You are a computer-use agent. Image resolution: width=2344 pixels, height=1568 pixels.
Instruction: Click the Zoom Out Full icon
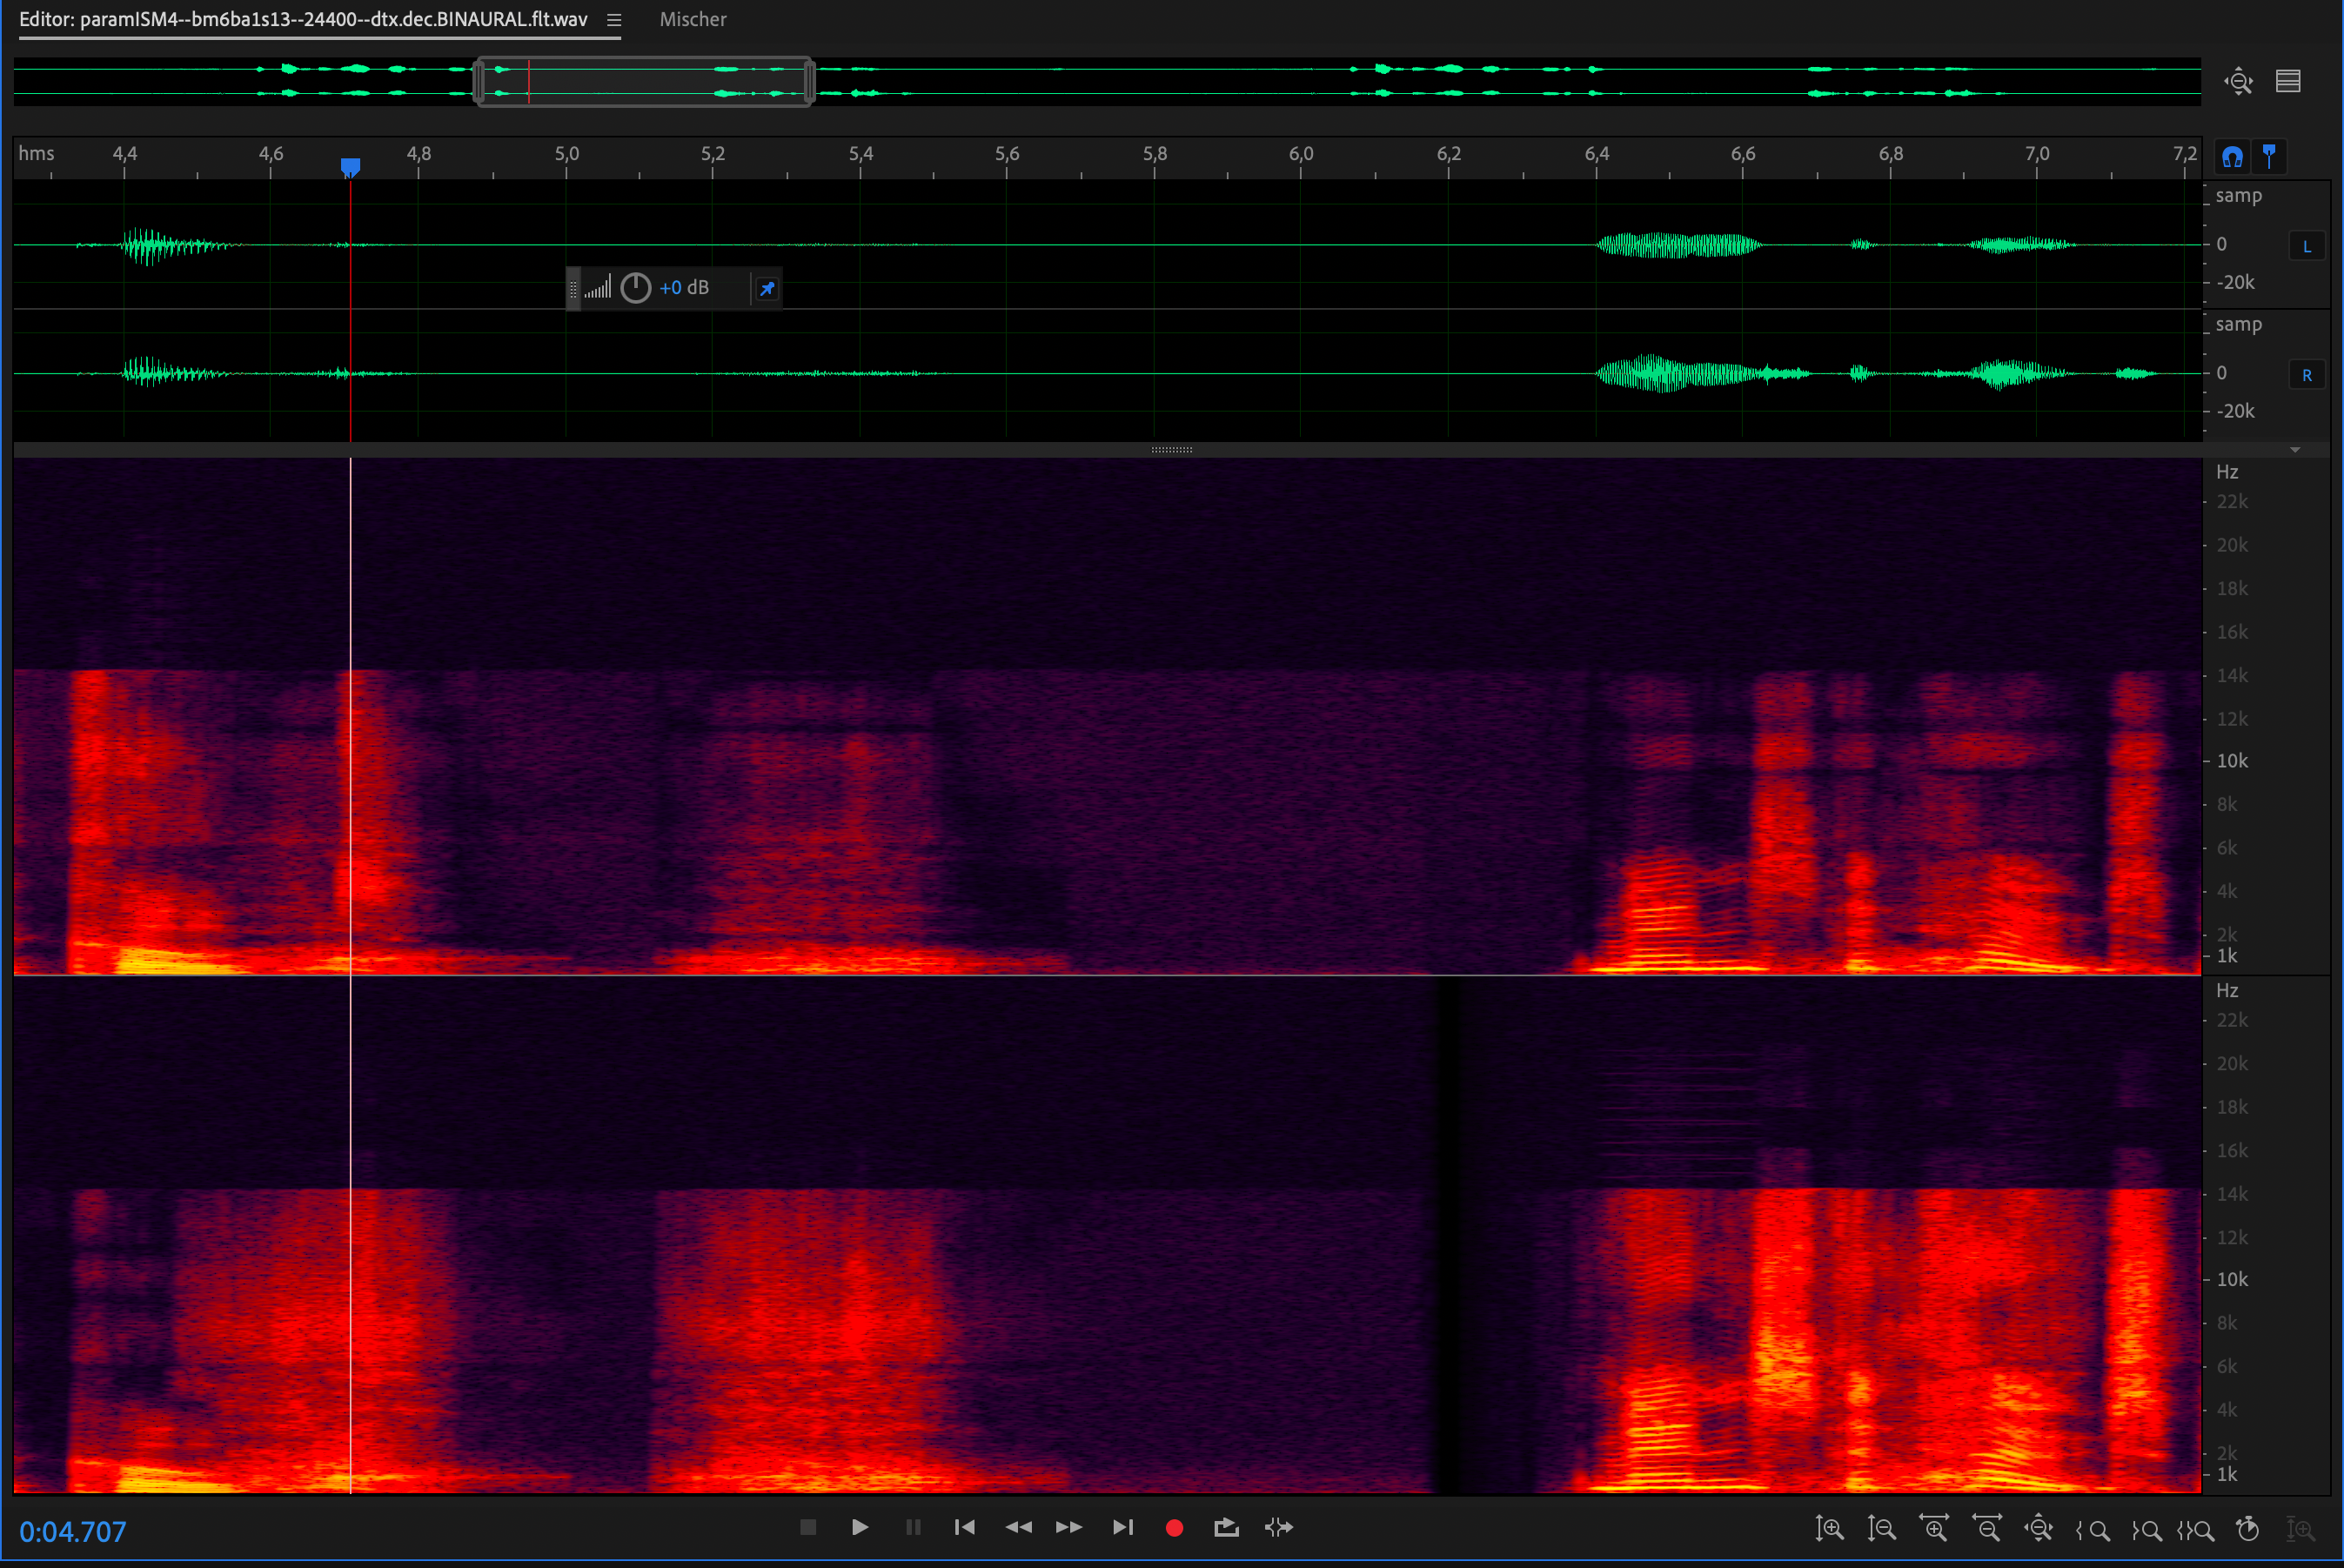click(x=2038, y=1529)
